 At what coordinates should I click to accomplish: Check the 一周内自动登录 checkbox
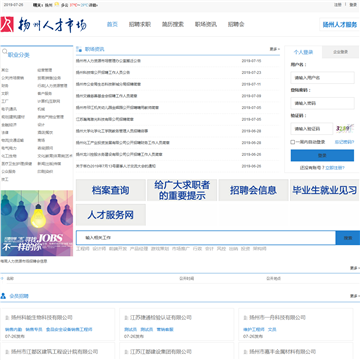pyautogui.click(x=293, y=142)
